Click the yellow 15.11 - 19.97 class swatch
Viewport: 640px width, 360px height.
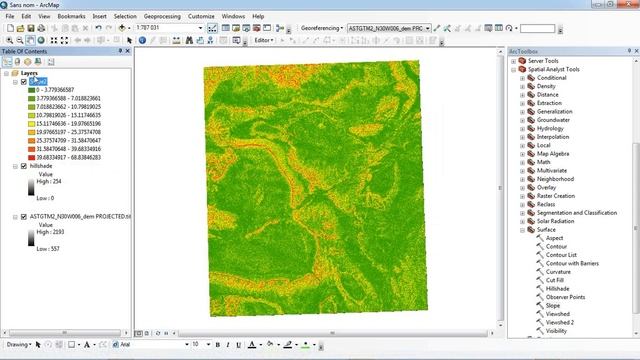(x=31, y=124)
